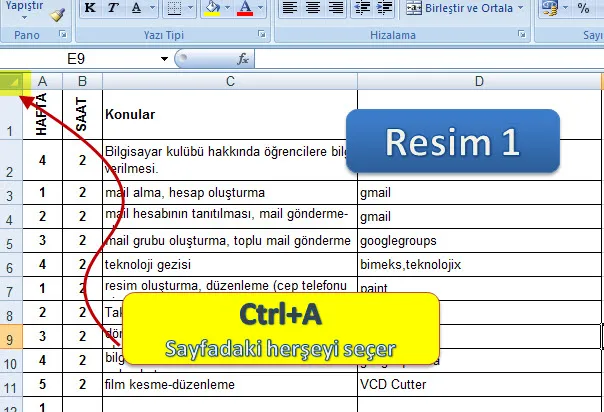Align text to the left
This screenshot has width=604, height=412.
[289, 9]
